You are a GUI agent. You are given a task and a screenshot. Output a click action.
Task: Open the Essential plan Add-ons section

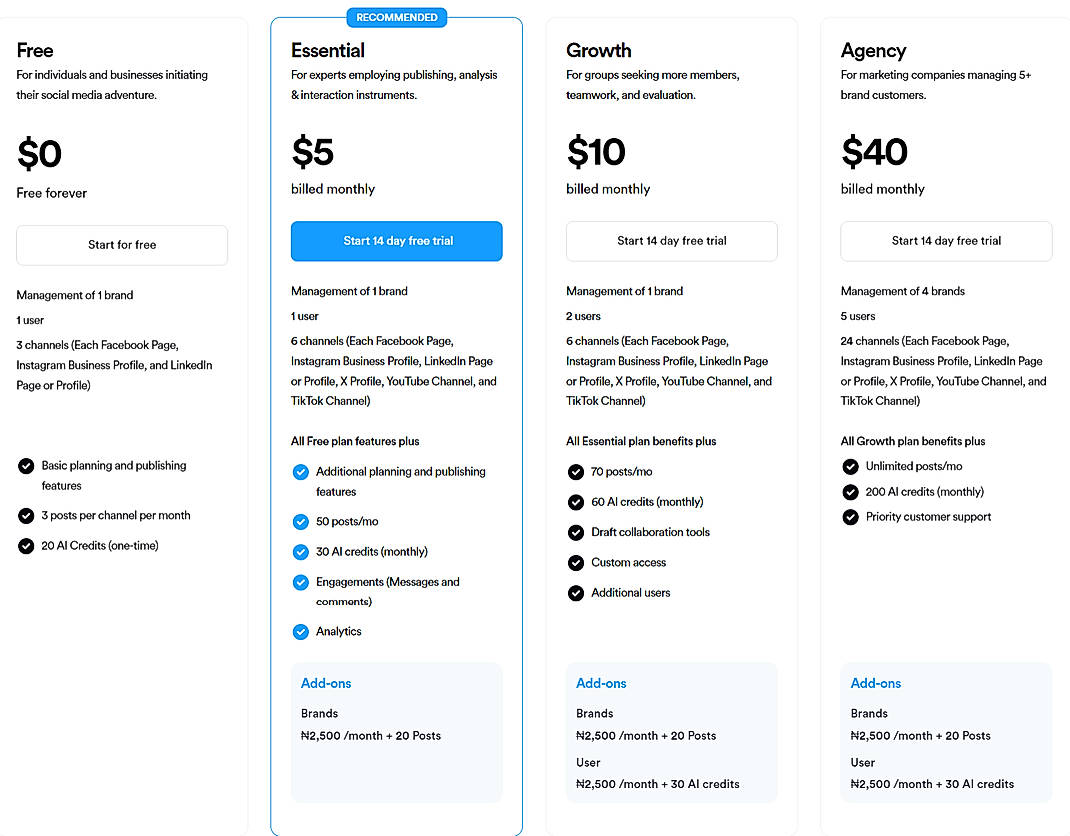(x=326, y=683)
